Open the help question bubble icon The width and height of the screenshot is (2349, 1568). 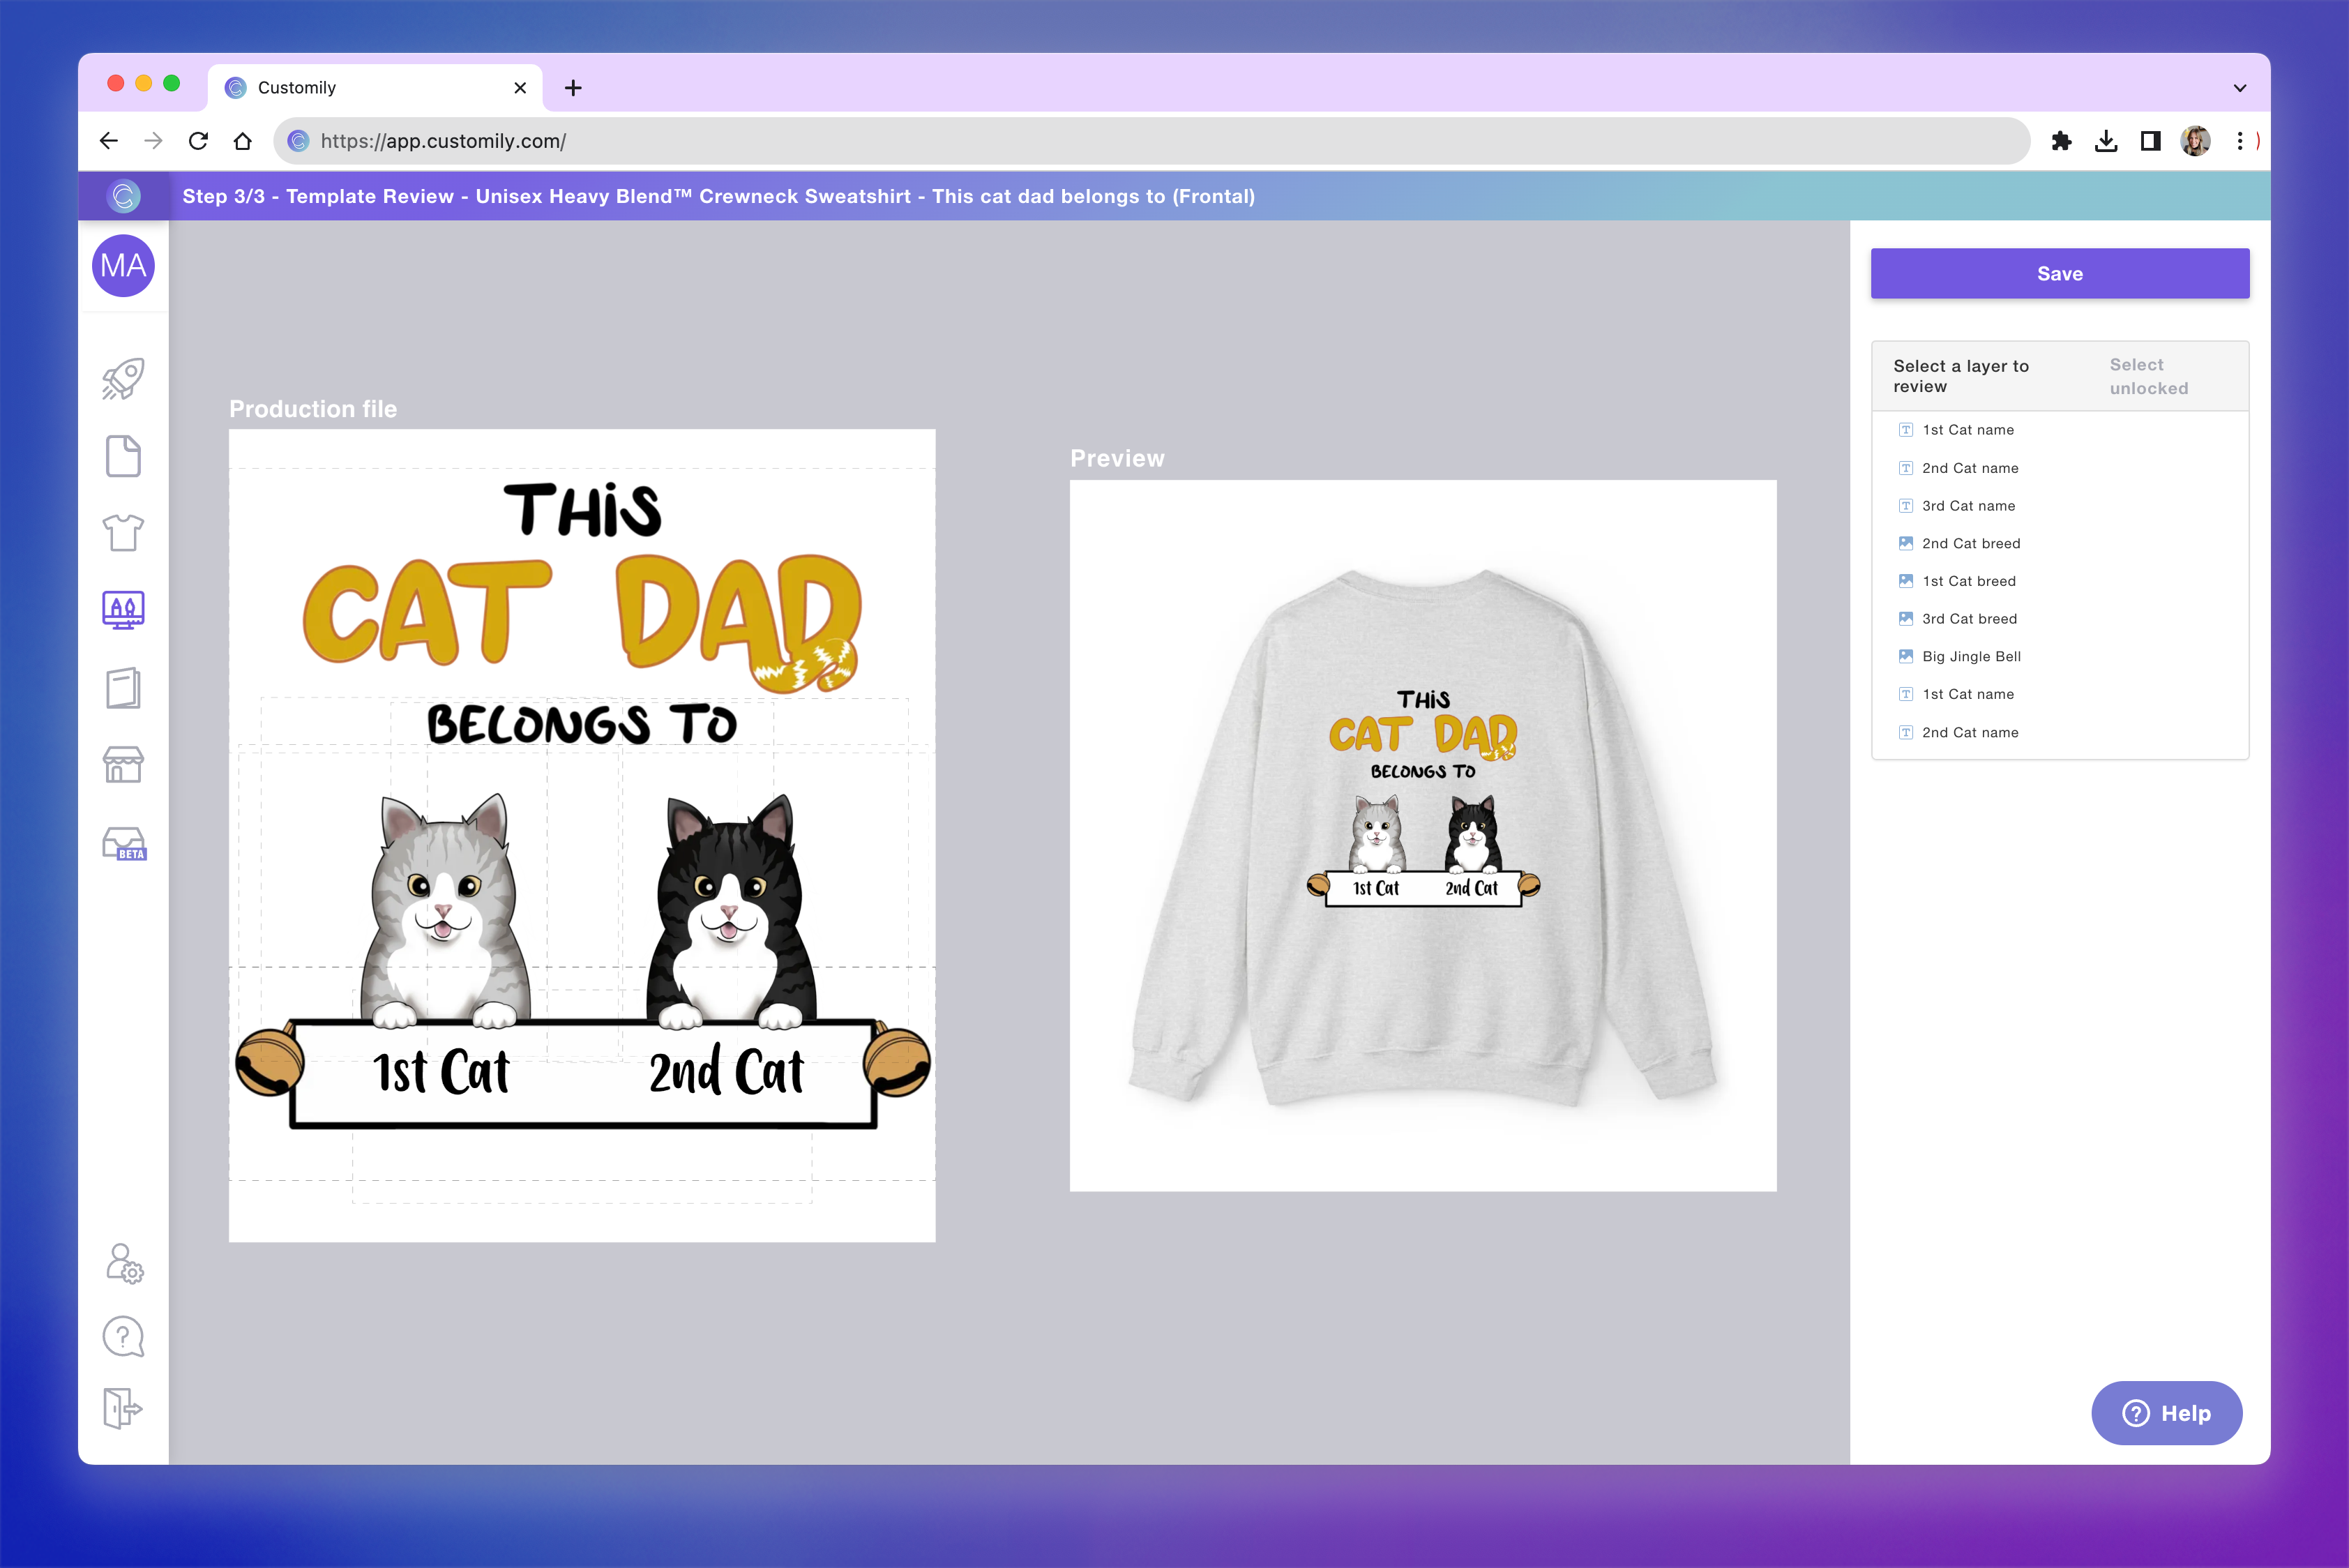(x=122, y=1337)
